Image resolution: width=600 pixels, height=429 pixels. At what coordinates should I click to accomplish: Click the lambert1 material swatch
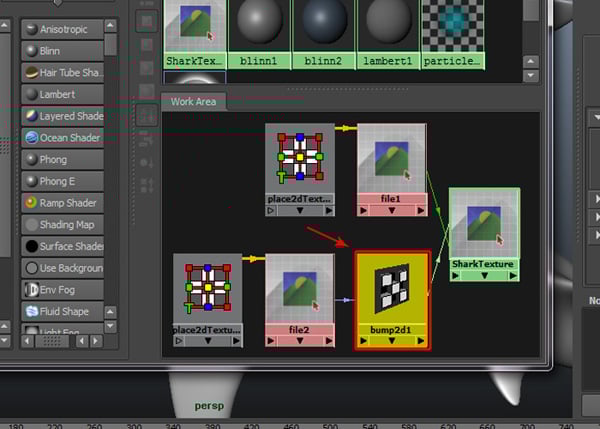[388, 26]
